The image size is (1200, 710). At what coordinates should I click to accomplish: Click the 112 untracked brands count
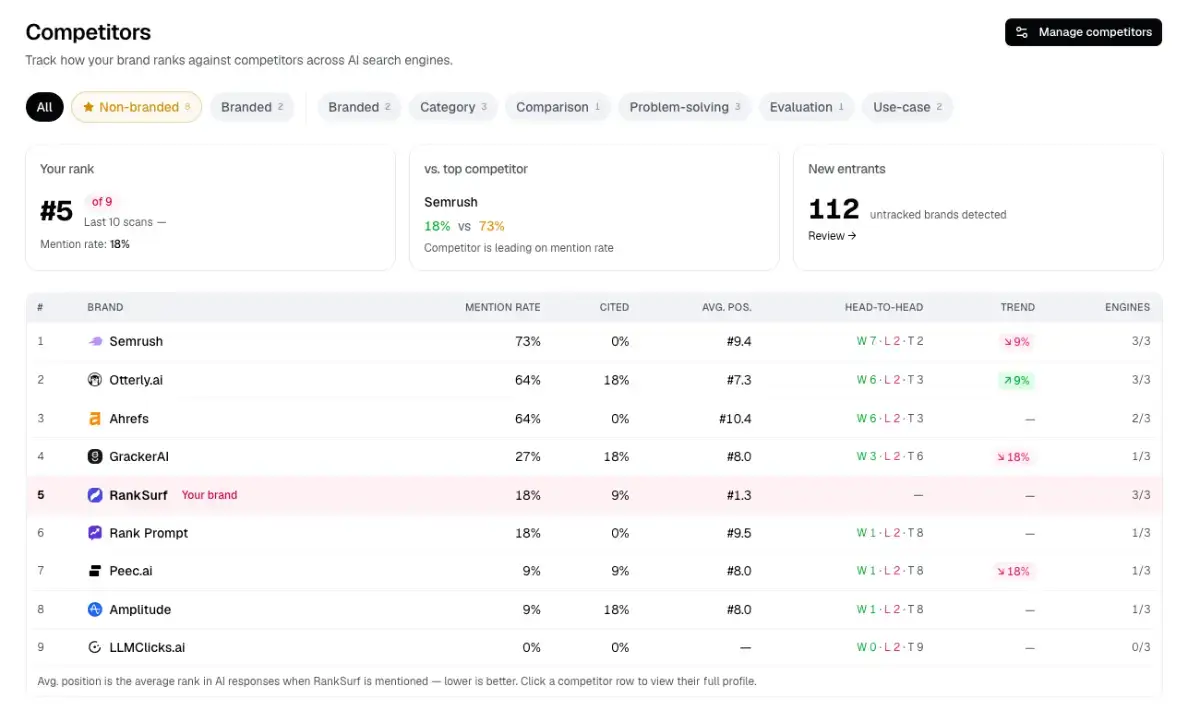click(834, 209)
